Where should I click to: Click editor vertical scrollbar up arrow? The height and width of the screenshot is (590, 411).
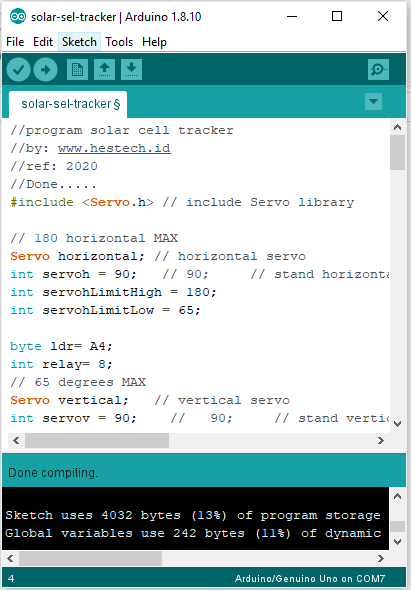point(397,128)
